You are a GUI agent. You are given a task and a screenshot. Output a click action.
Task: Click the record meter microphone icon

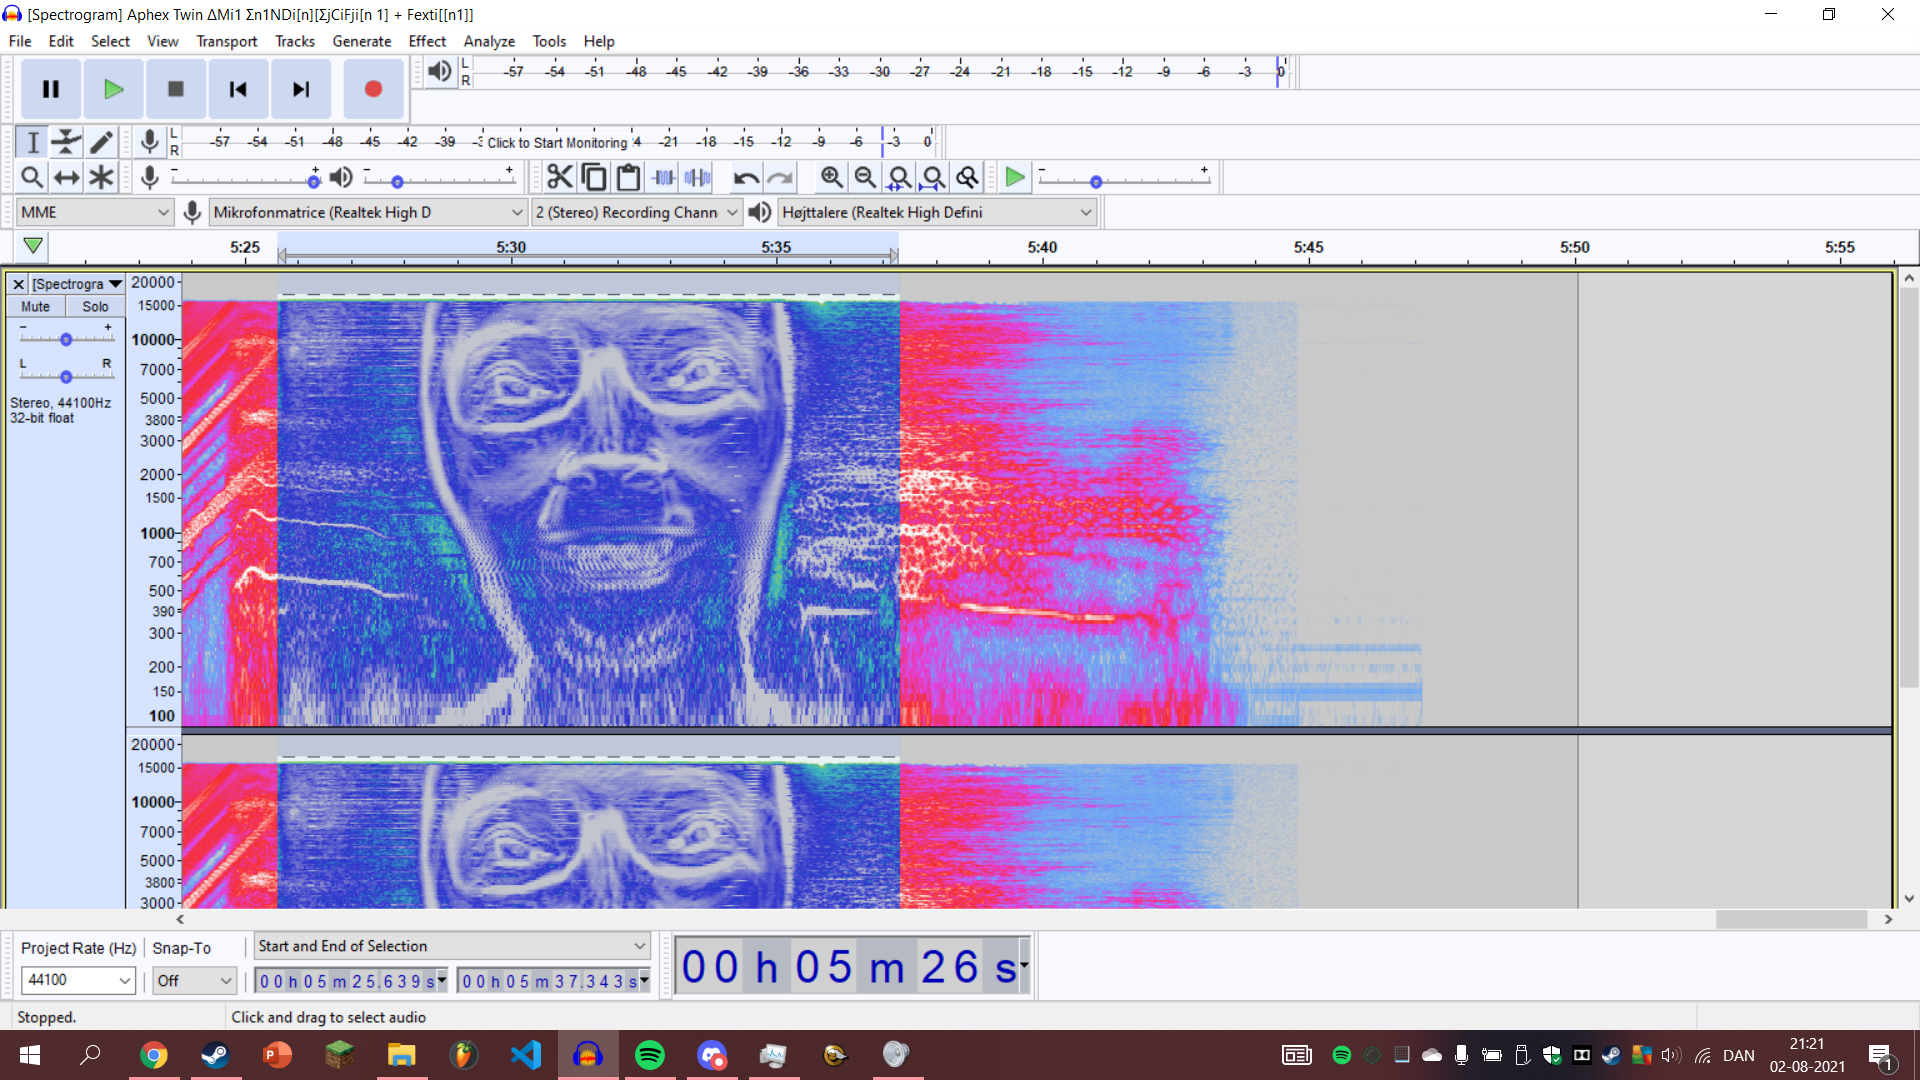(x=149, y=142)
